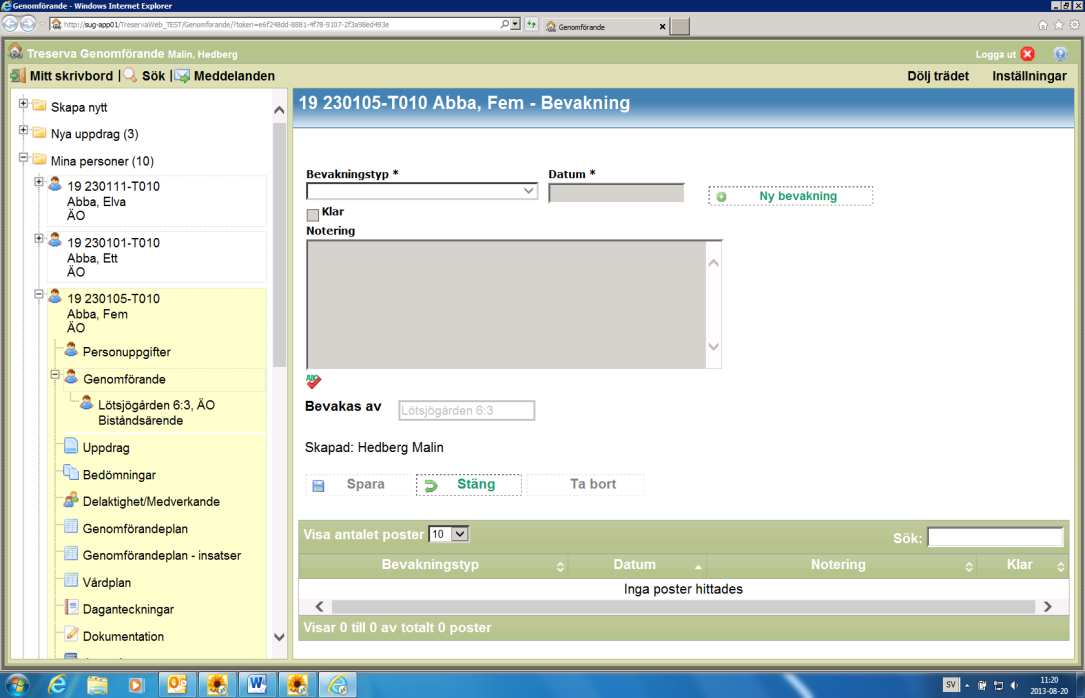Click the Bevakas av Lötsjögården 6:3 field
The image size is (1085, 698).
(466, 410)
